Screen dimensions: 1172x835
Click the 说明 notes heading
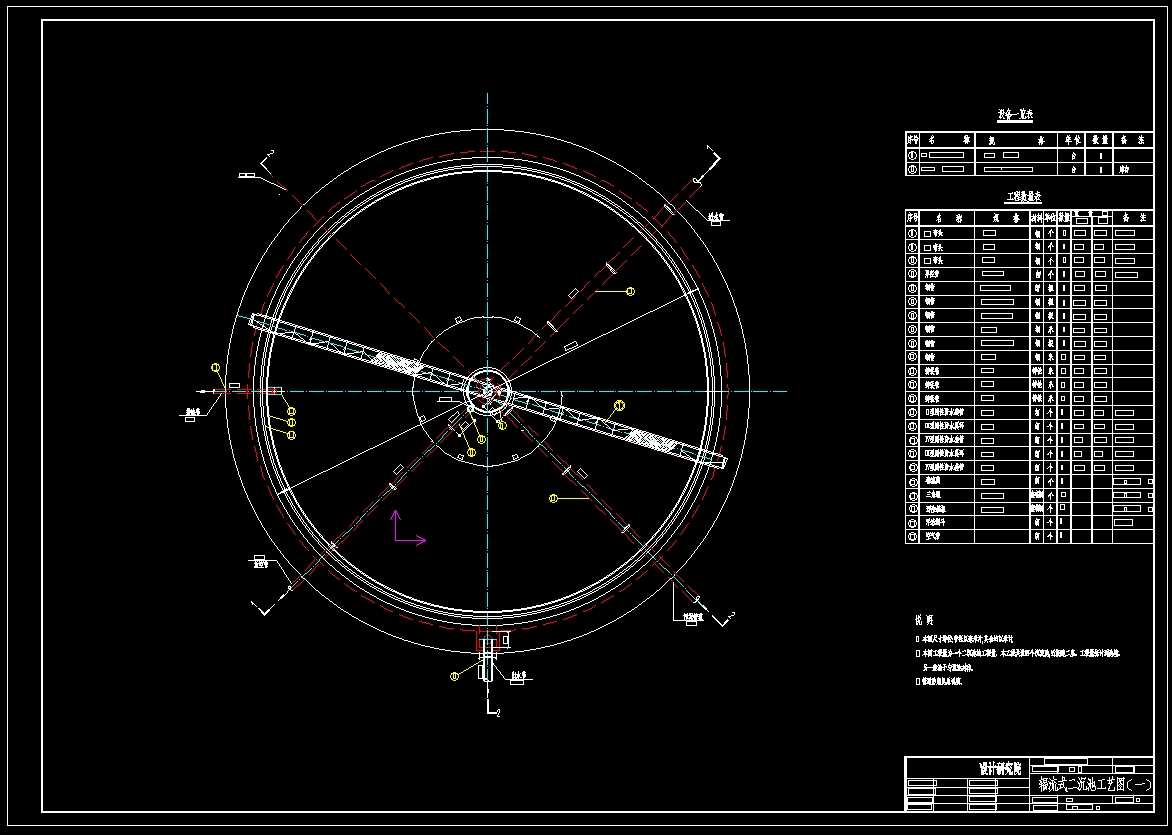tap(922, 620)
